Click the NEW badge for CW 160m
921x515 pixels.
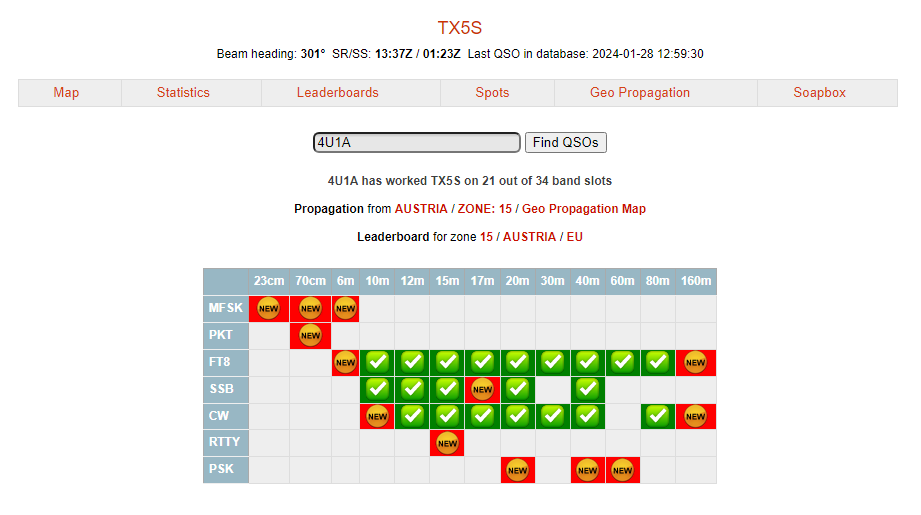[x=696, y=416]
